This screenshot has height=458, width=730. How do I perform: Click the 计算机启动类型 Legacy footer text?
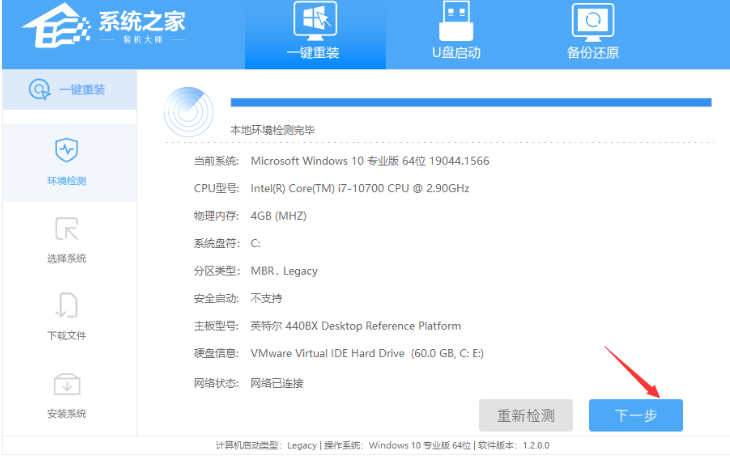coord(266,445)
